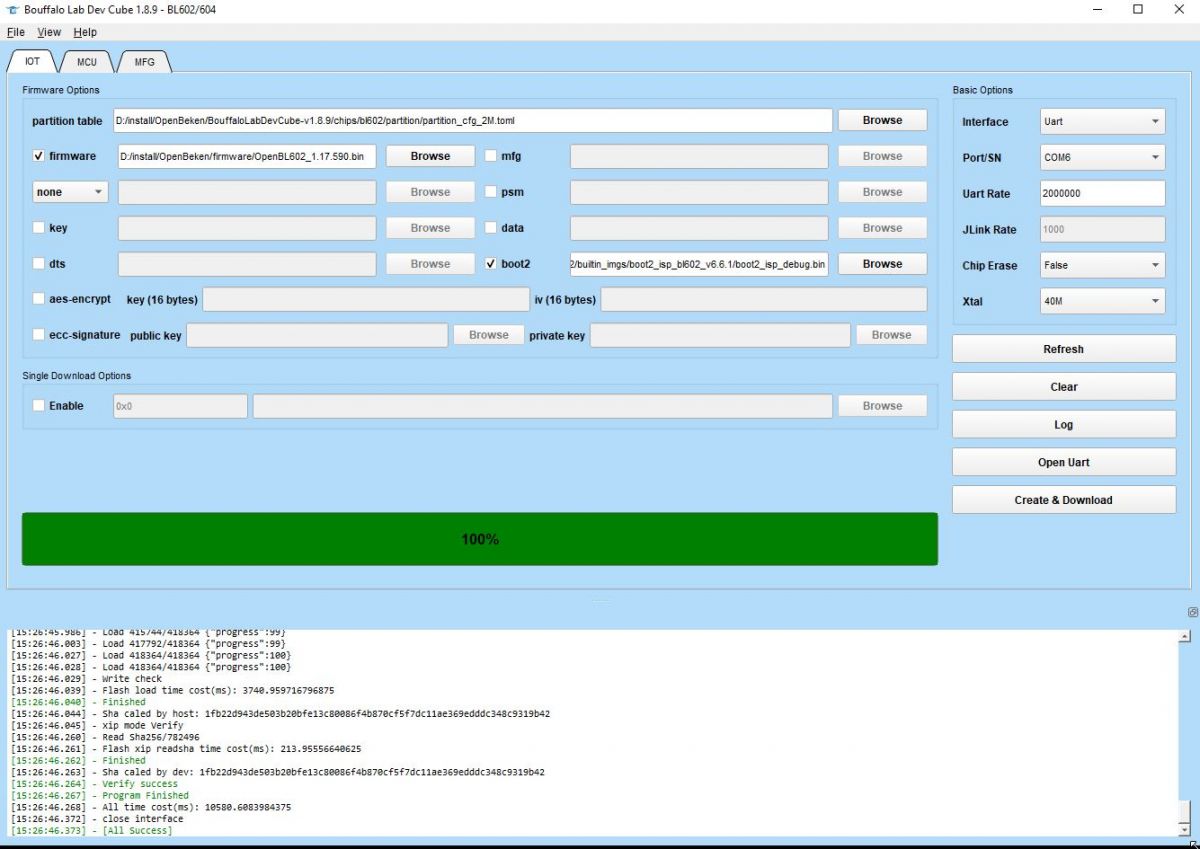This screenshot has width=1200, height=849.
Task: Click the green 100% progress bar
Action: (x=480, y=539)
